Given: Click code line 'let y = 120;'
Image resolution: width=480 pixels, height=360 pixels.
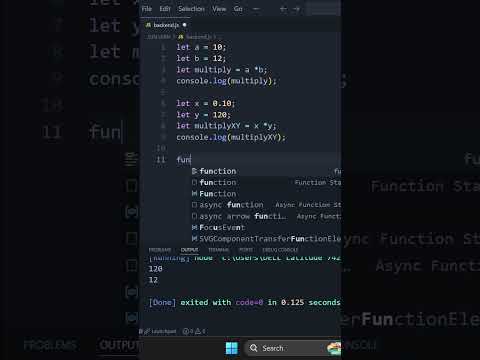Looking at the screenshot, I should (x=203, y=115).
